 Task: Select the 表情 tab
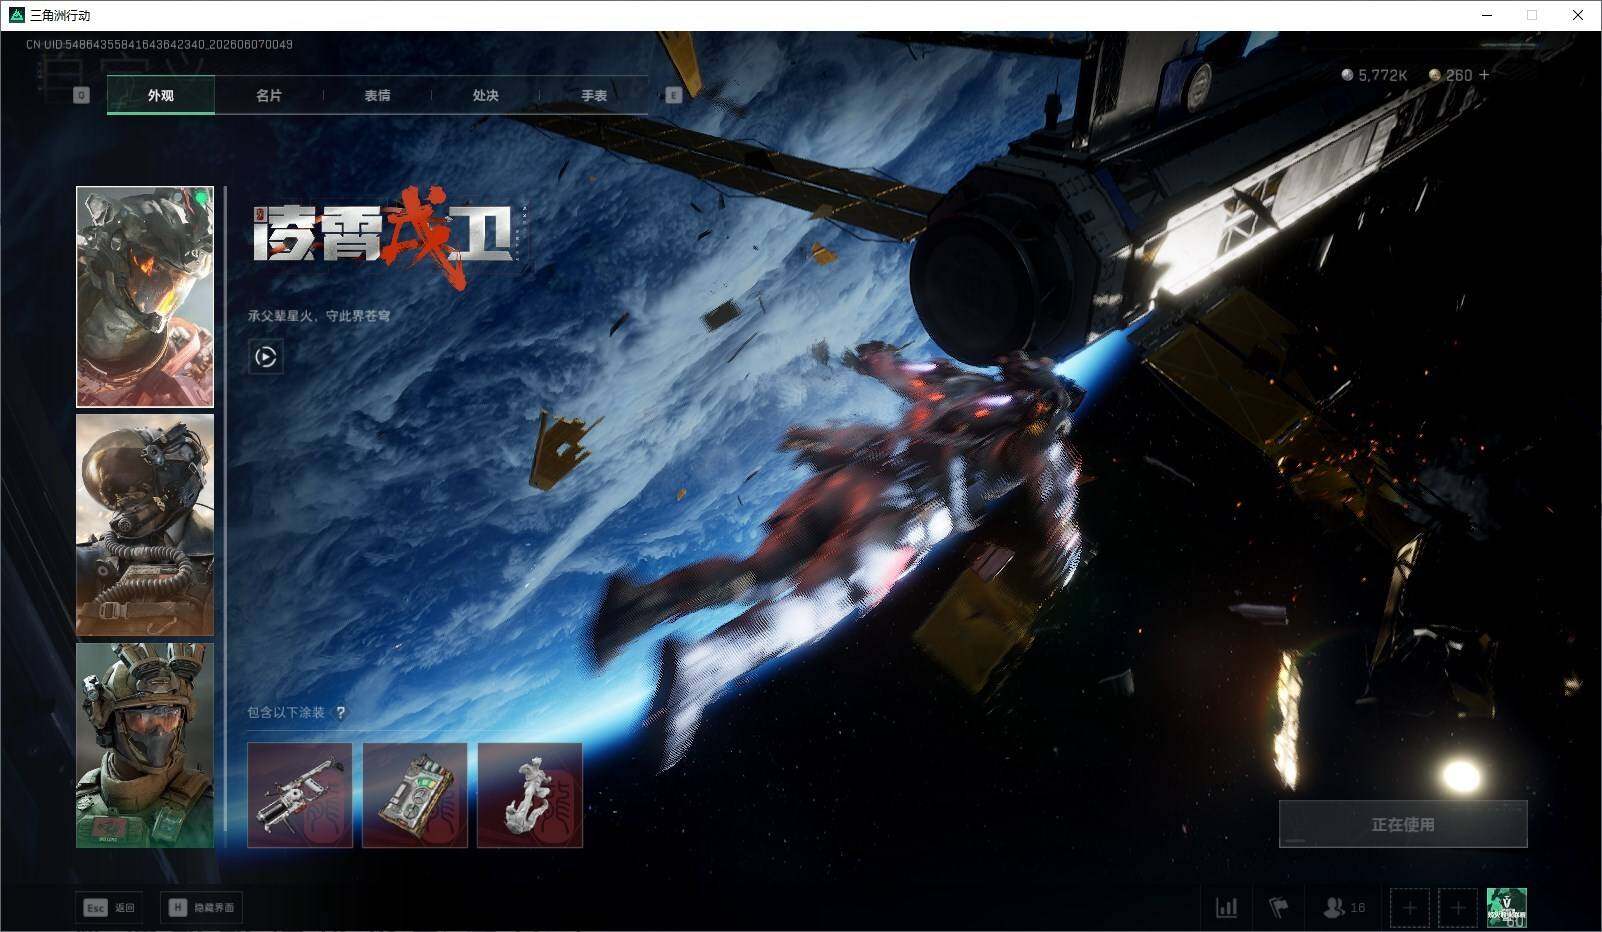[377, 95]
